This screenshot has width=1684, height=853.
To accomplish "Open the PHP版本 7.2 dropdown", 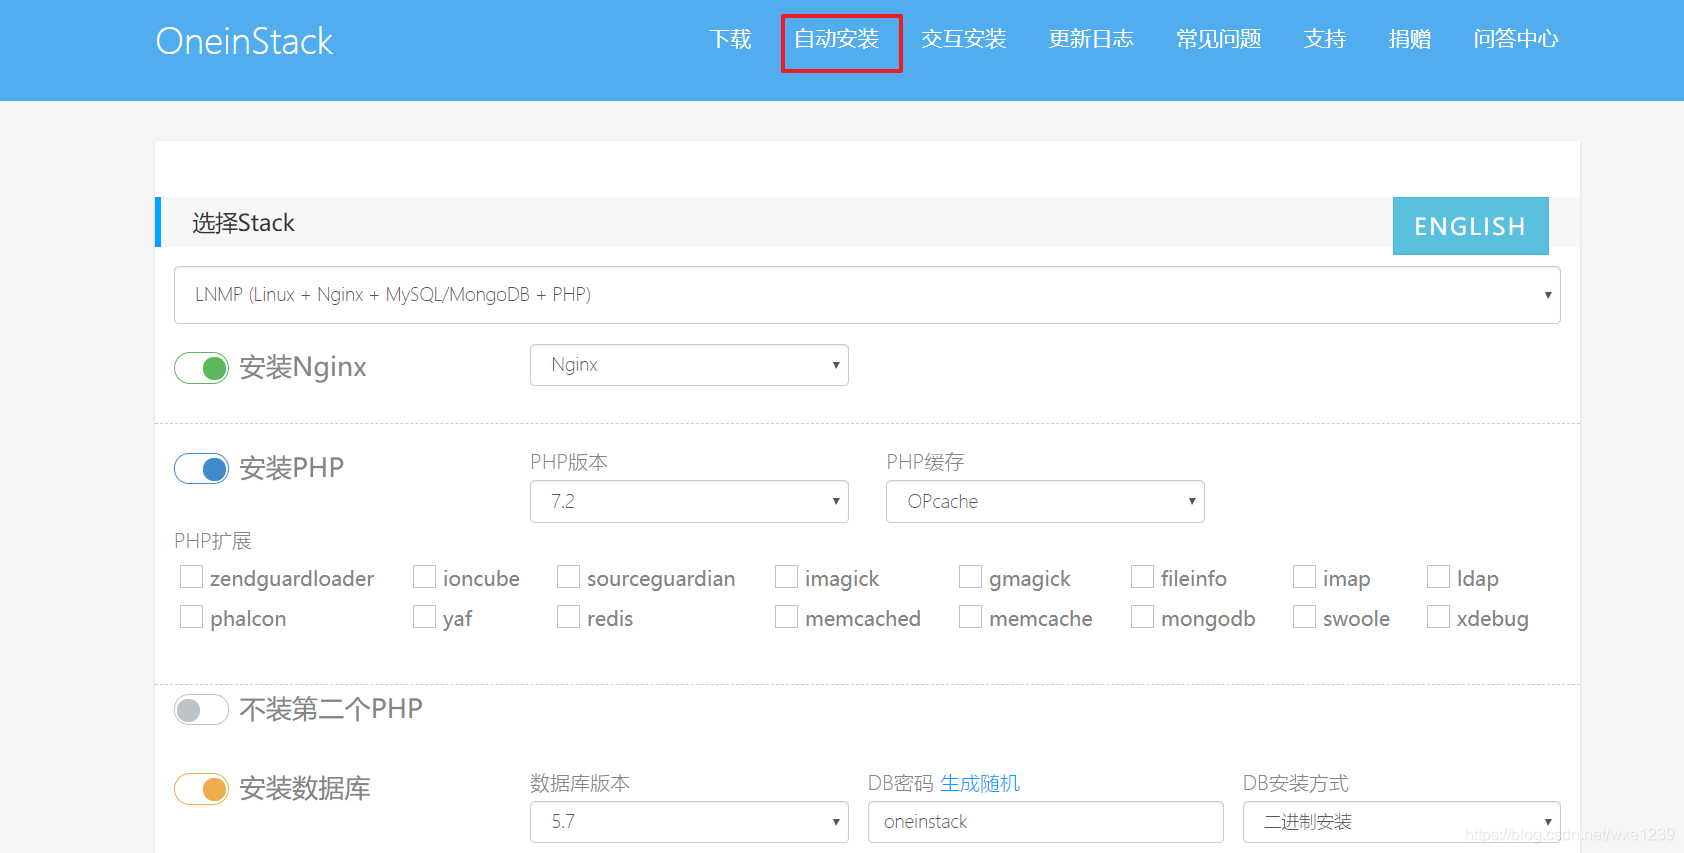I will 689,501.
